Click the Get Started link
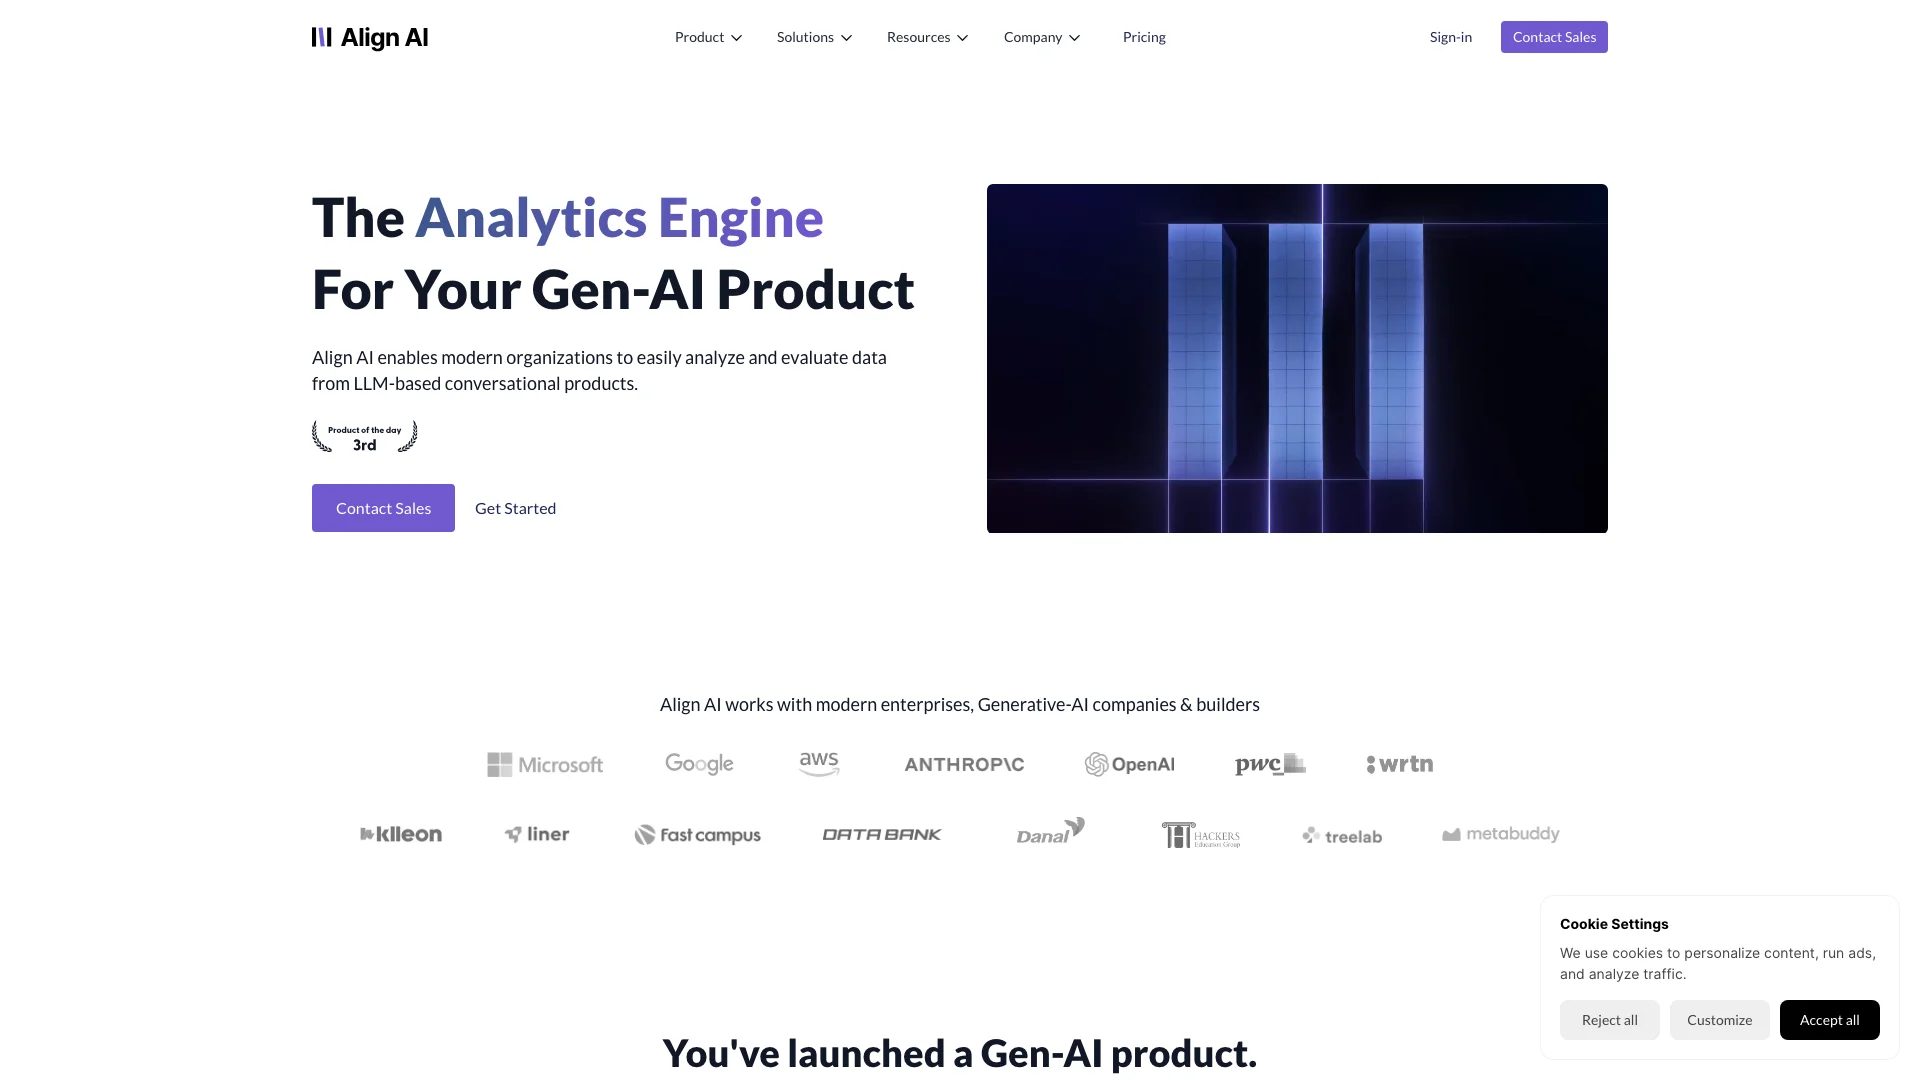The height and width of the screenshot is (1080, 1920). tap(514, 508)
